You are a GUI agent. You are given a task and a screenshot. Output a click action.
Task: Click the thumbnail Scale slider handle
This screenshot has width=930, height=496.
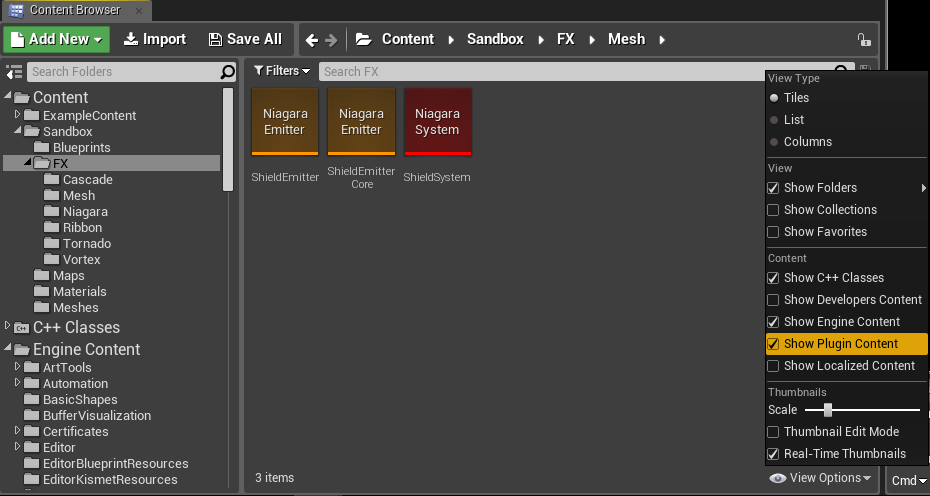pyautogui.click(x=828, y=410)
